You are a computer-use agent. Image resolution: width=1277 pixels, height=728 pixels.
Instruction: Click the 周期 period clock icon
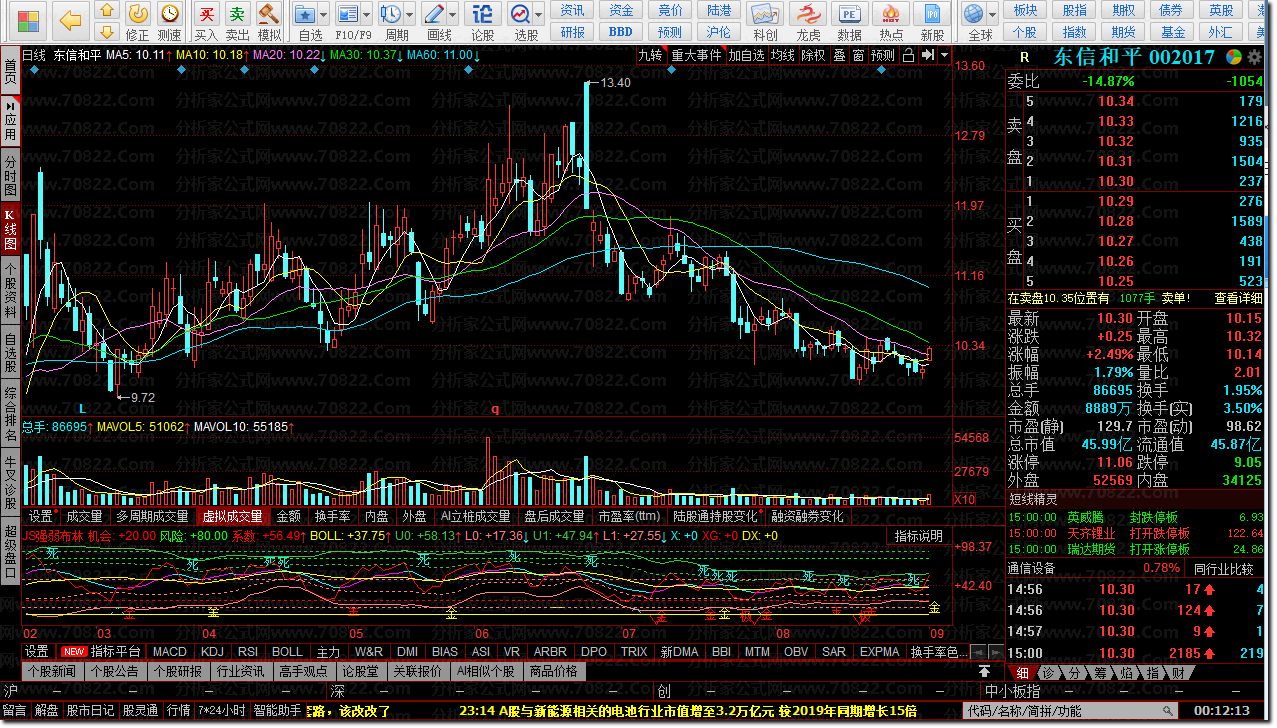(391, 14)
